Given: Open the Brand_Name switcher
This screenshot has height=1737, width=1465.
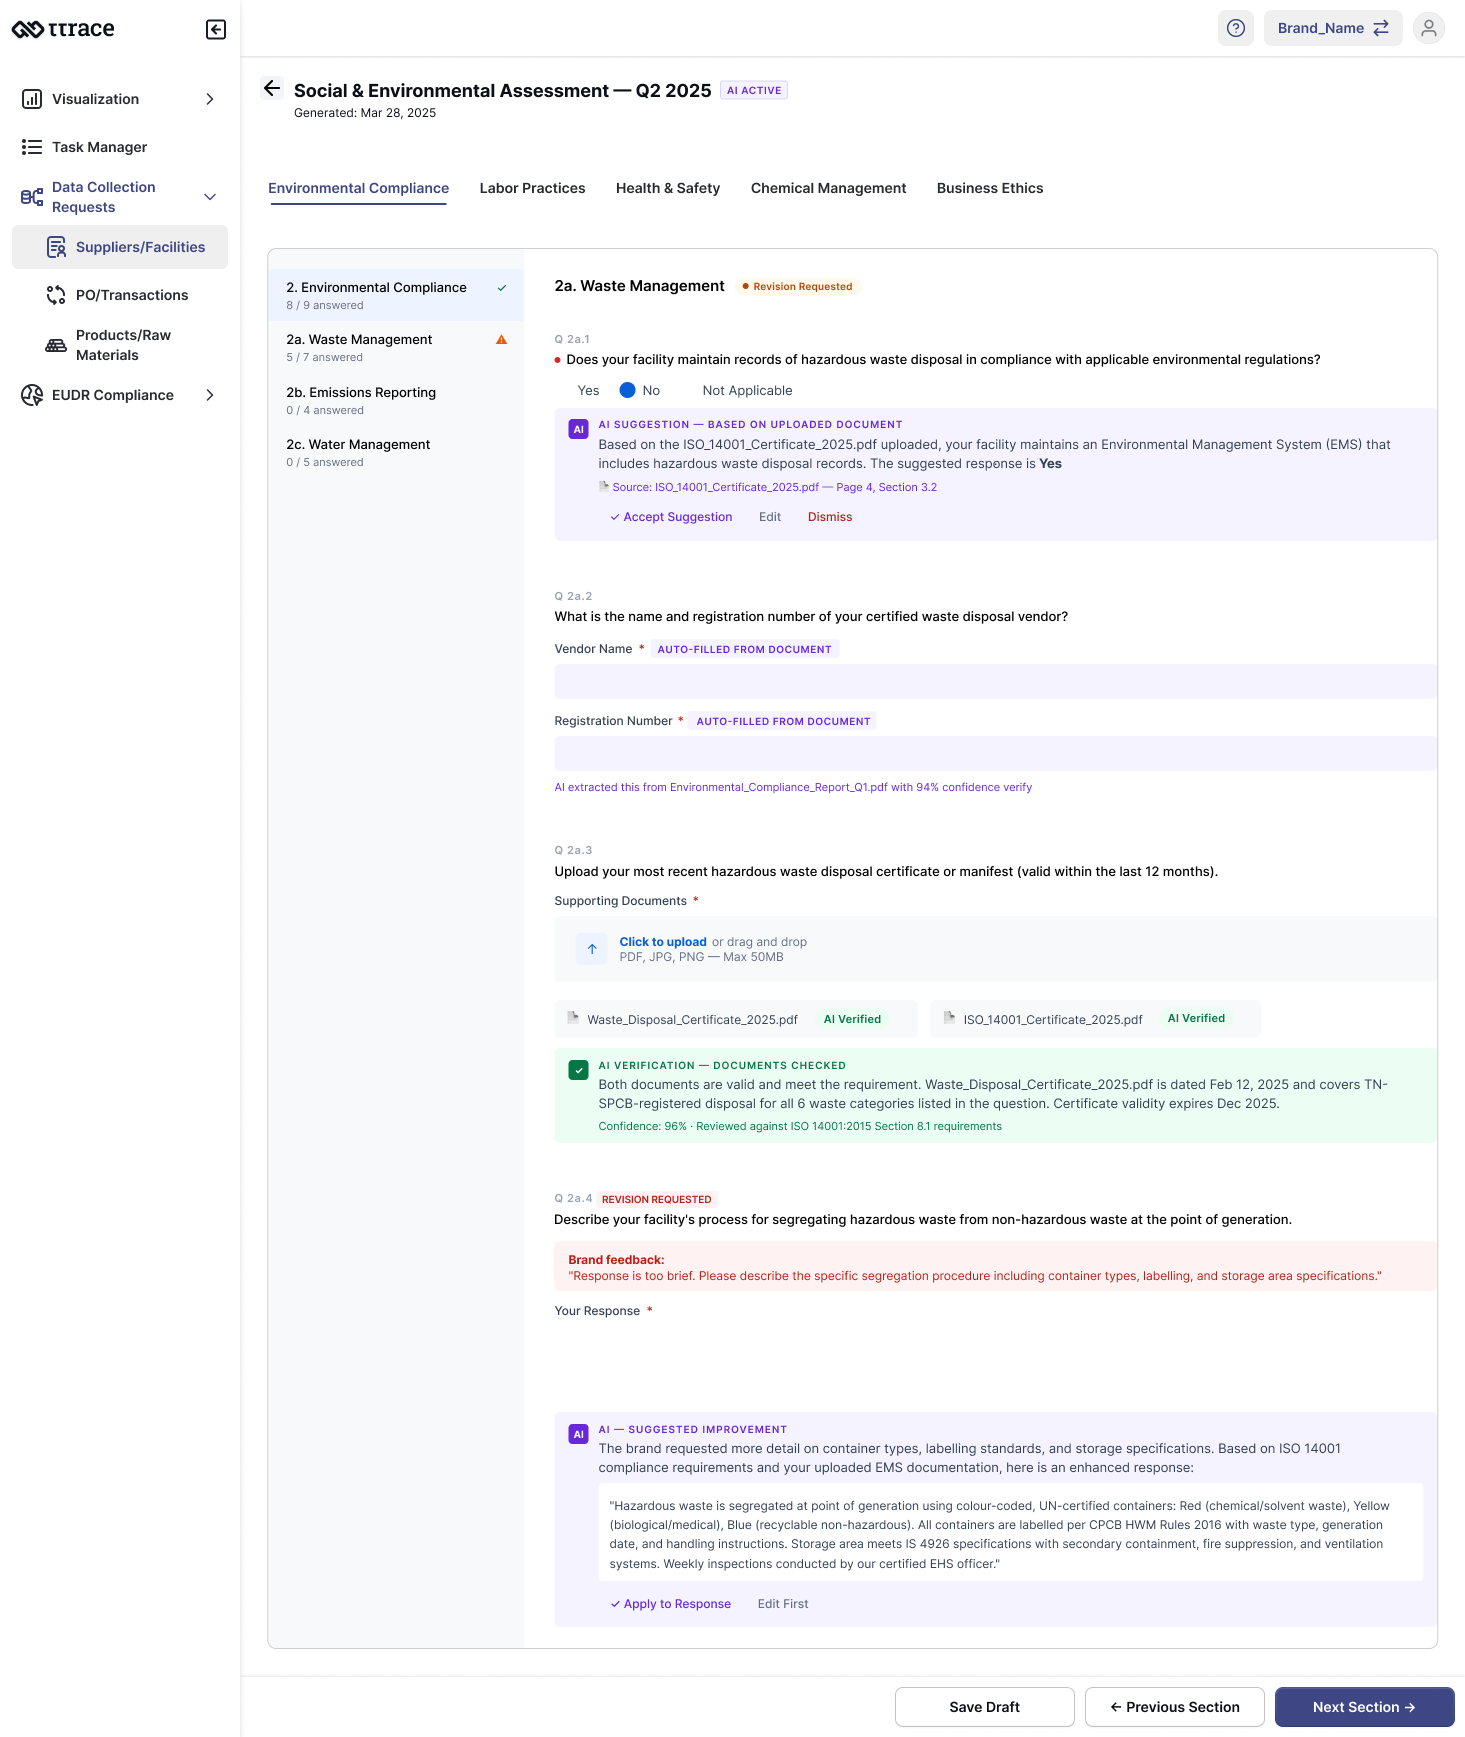Looking at the screenshot, I should tap(1333, 28).
